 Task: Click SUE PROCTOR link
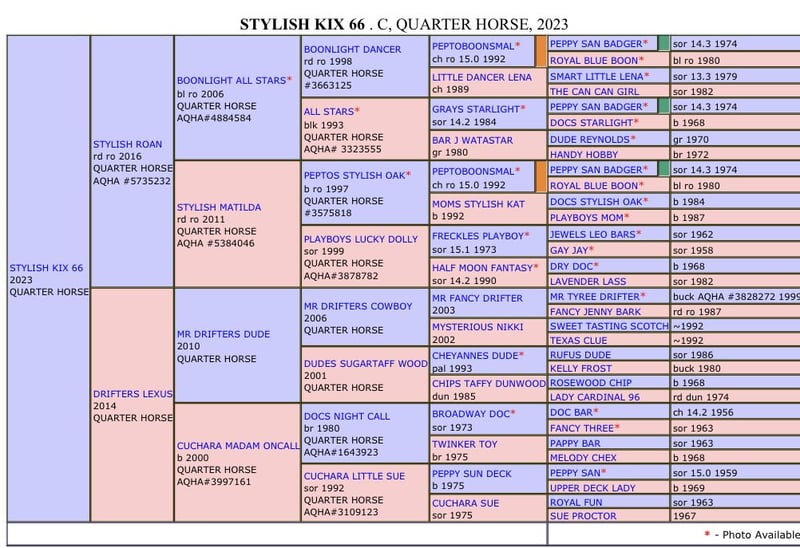pos(583,516)
